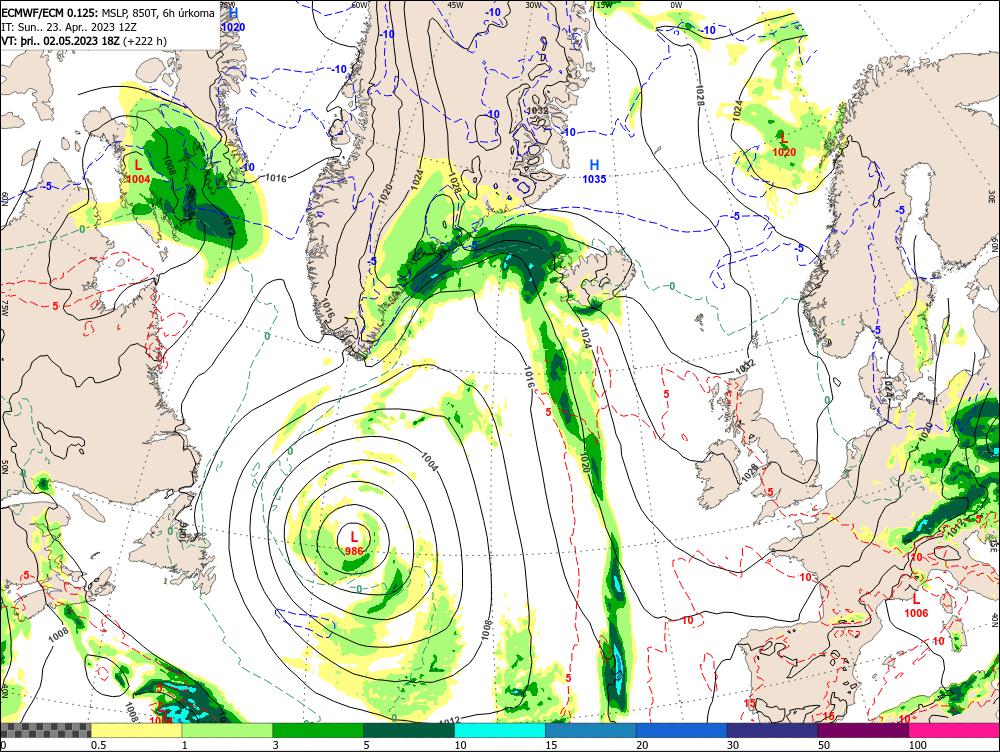Click the legend tick label "20"

pyautogui.click(x=642, y=745)
